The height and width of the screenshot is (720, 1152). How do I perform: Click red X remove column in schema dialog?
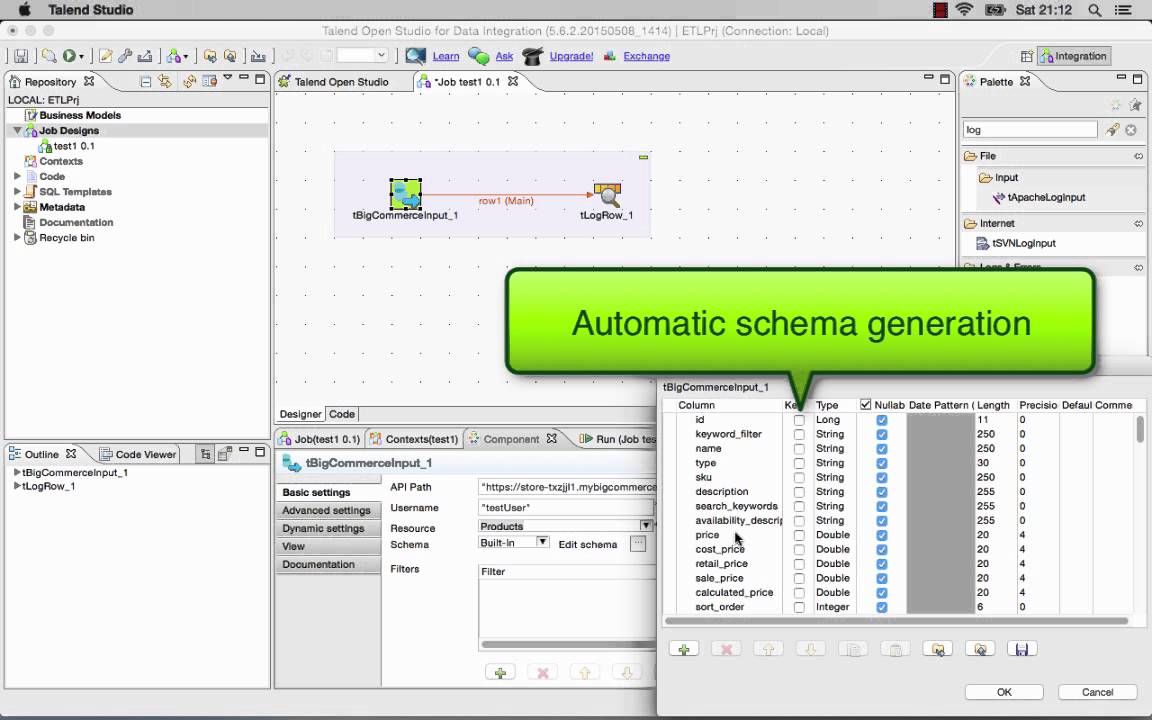tap(726, 649)
